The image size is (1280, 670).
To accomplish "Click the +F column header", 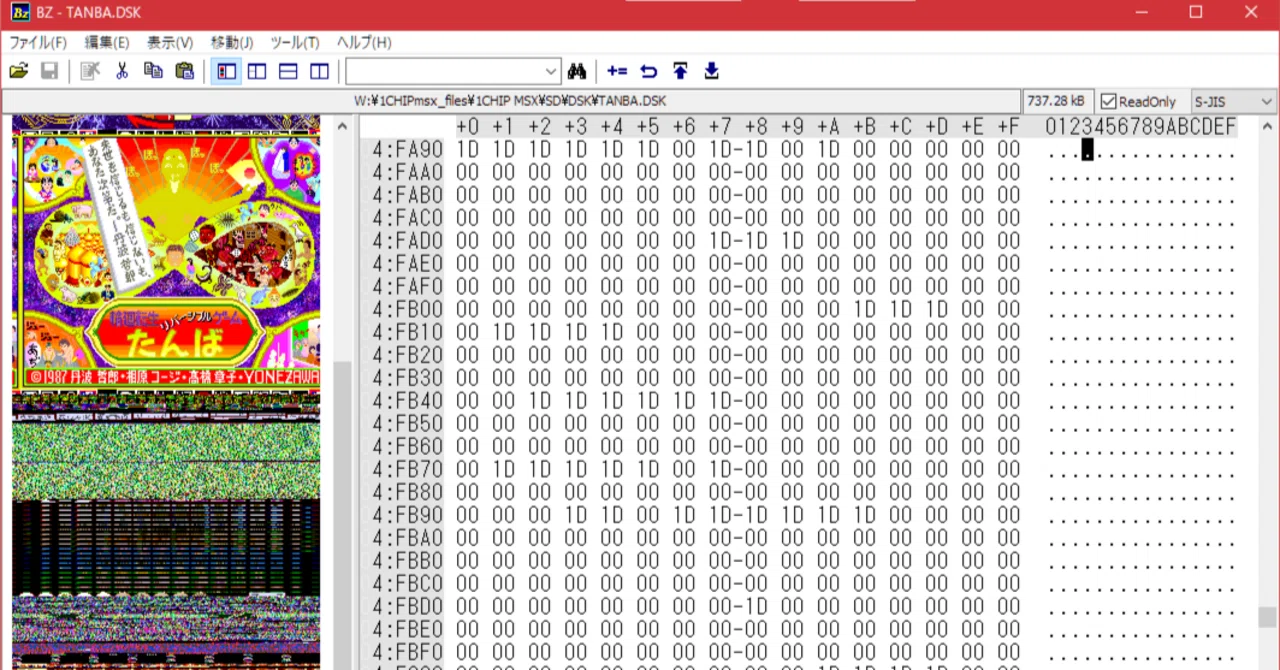I will coord(1008,126).
